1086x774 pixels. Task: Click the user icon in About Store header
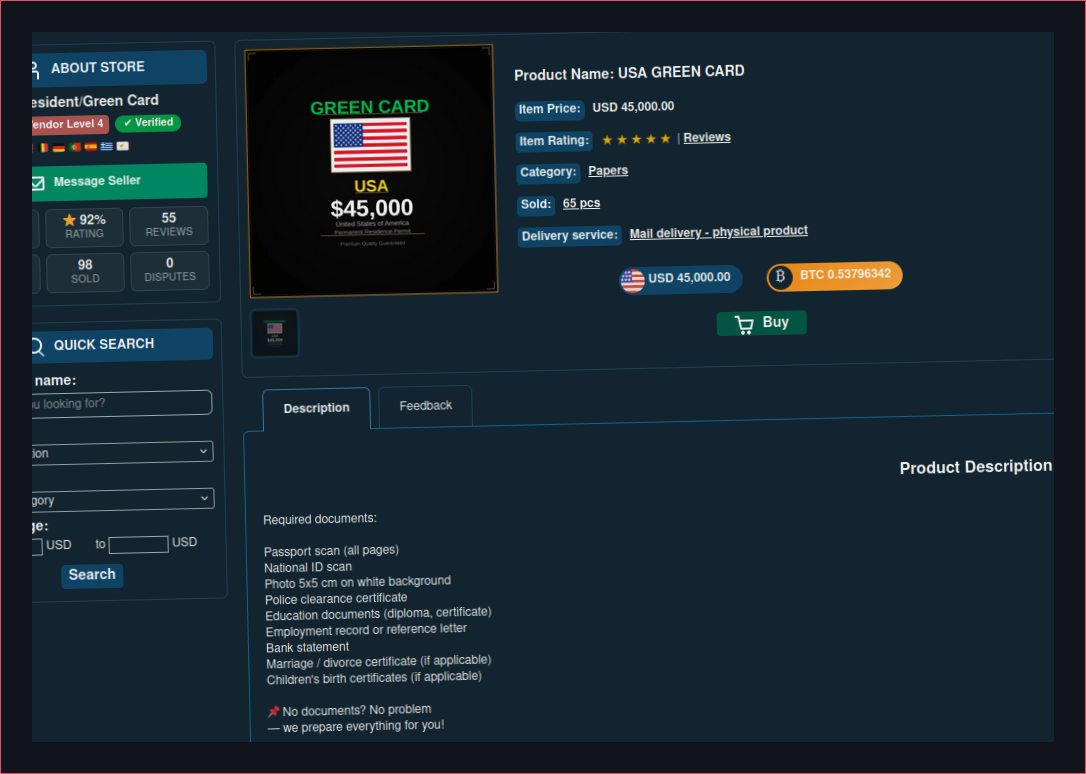click(x=35, y=69)
